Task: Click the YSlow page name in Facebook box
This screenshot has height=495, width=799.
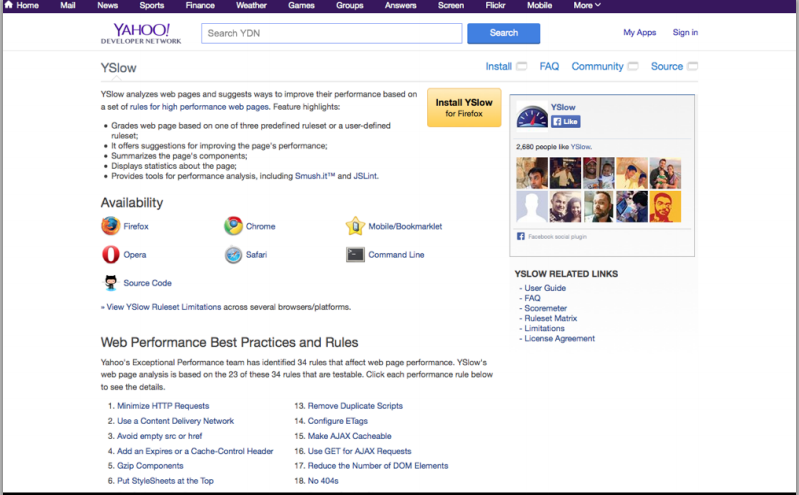Action: (563, 107)
